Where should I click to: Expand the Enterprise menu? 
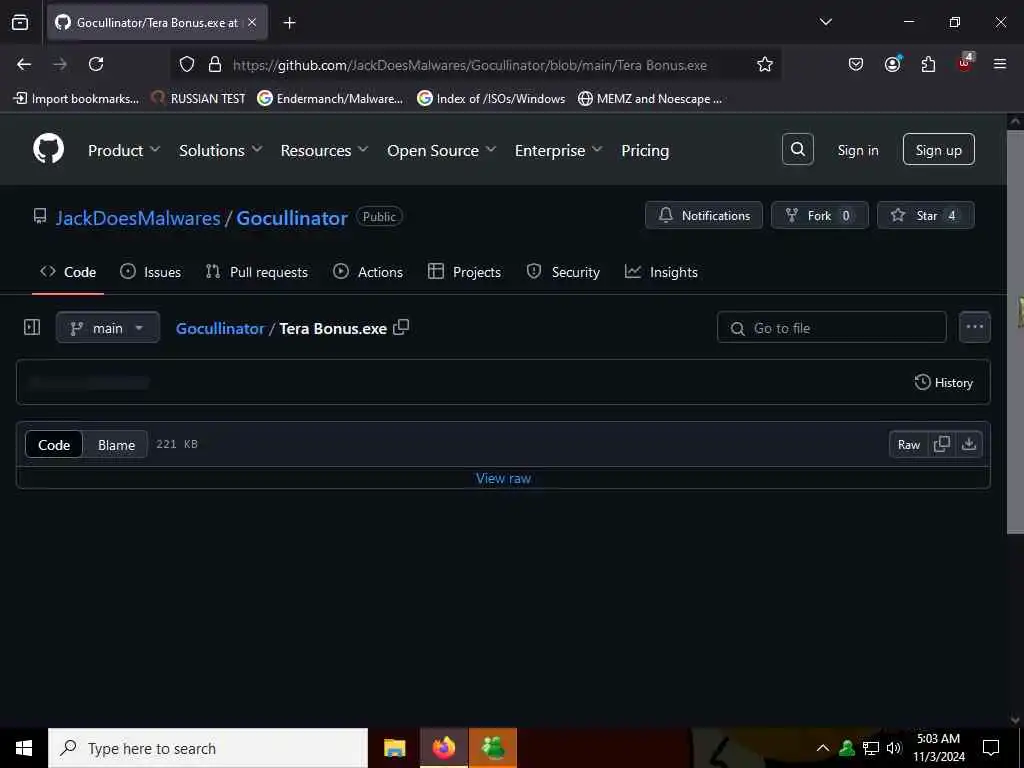click(558, 150)
